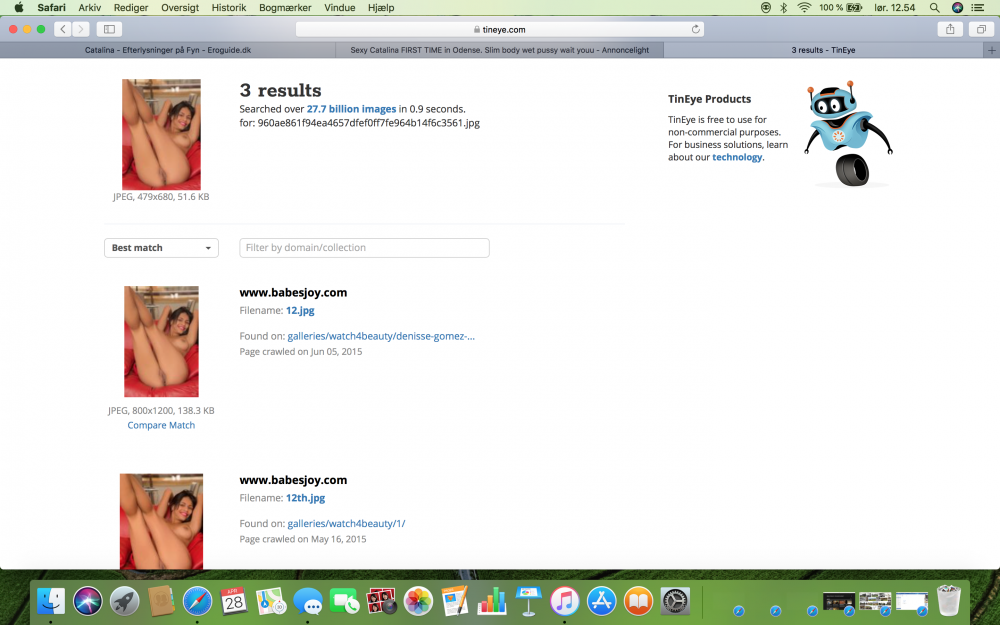This screenshot has width=1000, height=625.
Task: Open Keynote from the Dock
Action: pyautogui.click(x=528, y=601)
